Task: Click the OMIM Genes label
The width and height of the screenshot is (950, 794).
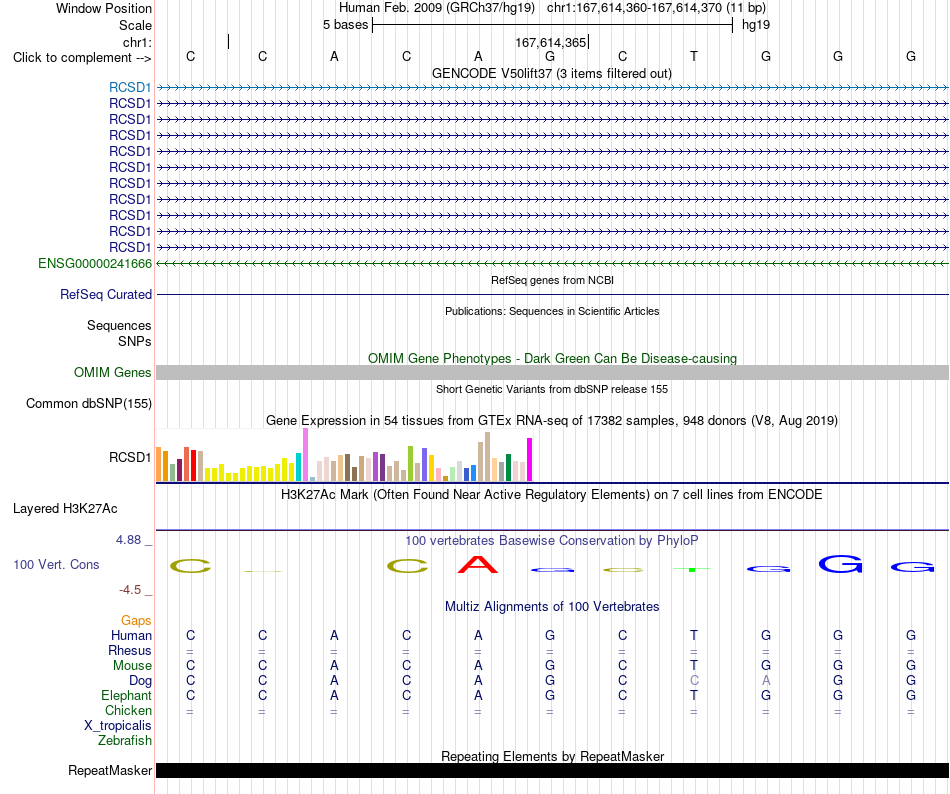Action: click(x=112, y=372)
